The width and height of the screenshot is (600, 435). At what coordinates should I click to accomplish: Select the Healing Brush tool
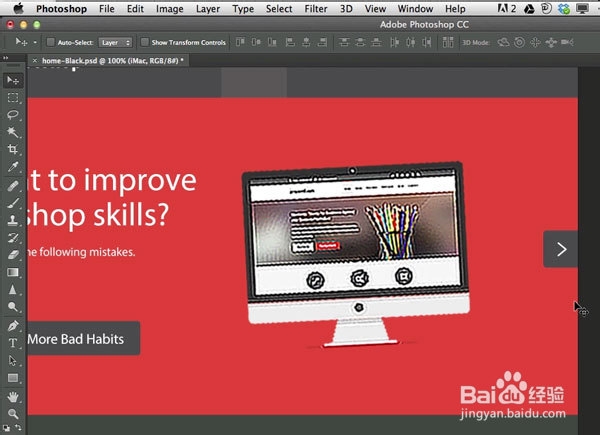point(13,186)
